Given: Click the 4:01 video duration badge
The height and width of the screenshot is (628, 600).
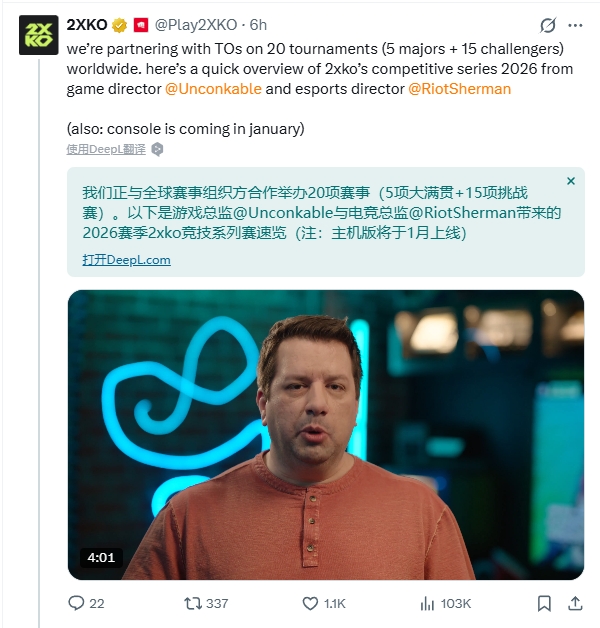Looking at the screenshot, I should (x=101, y=558).
